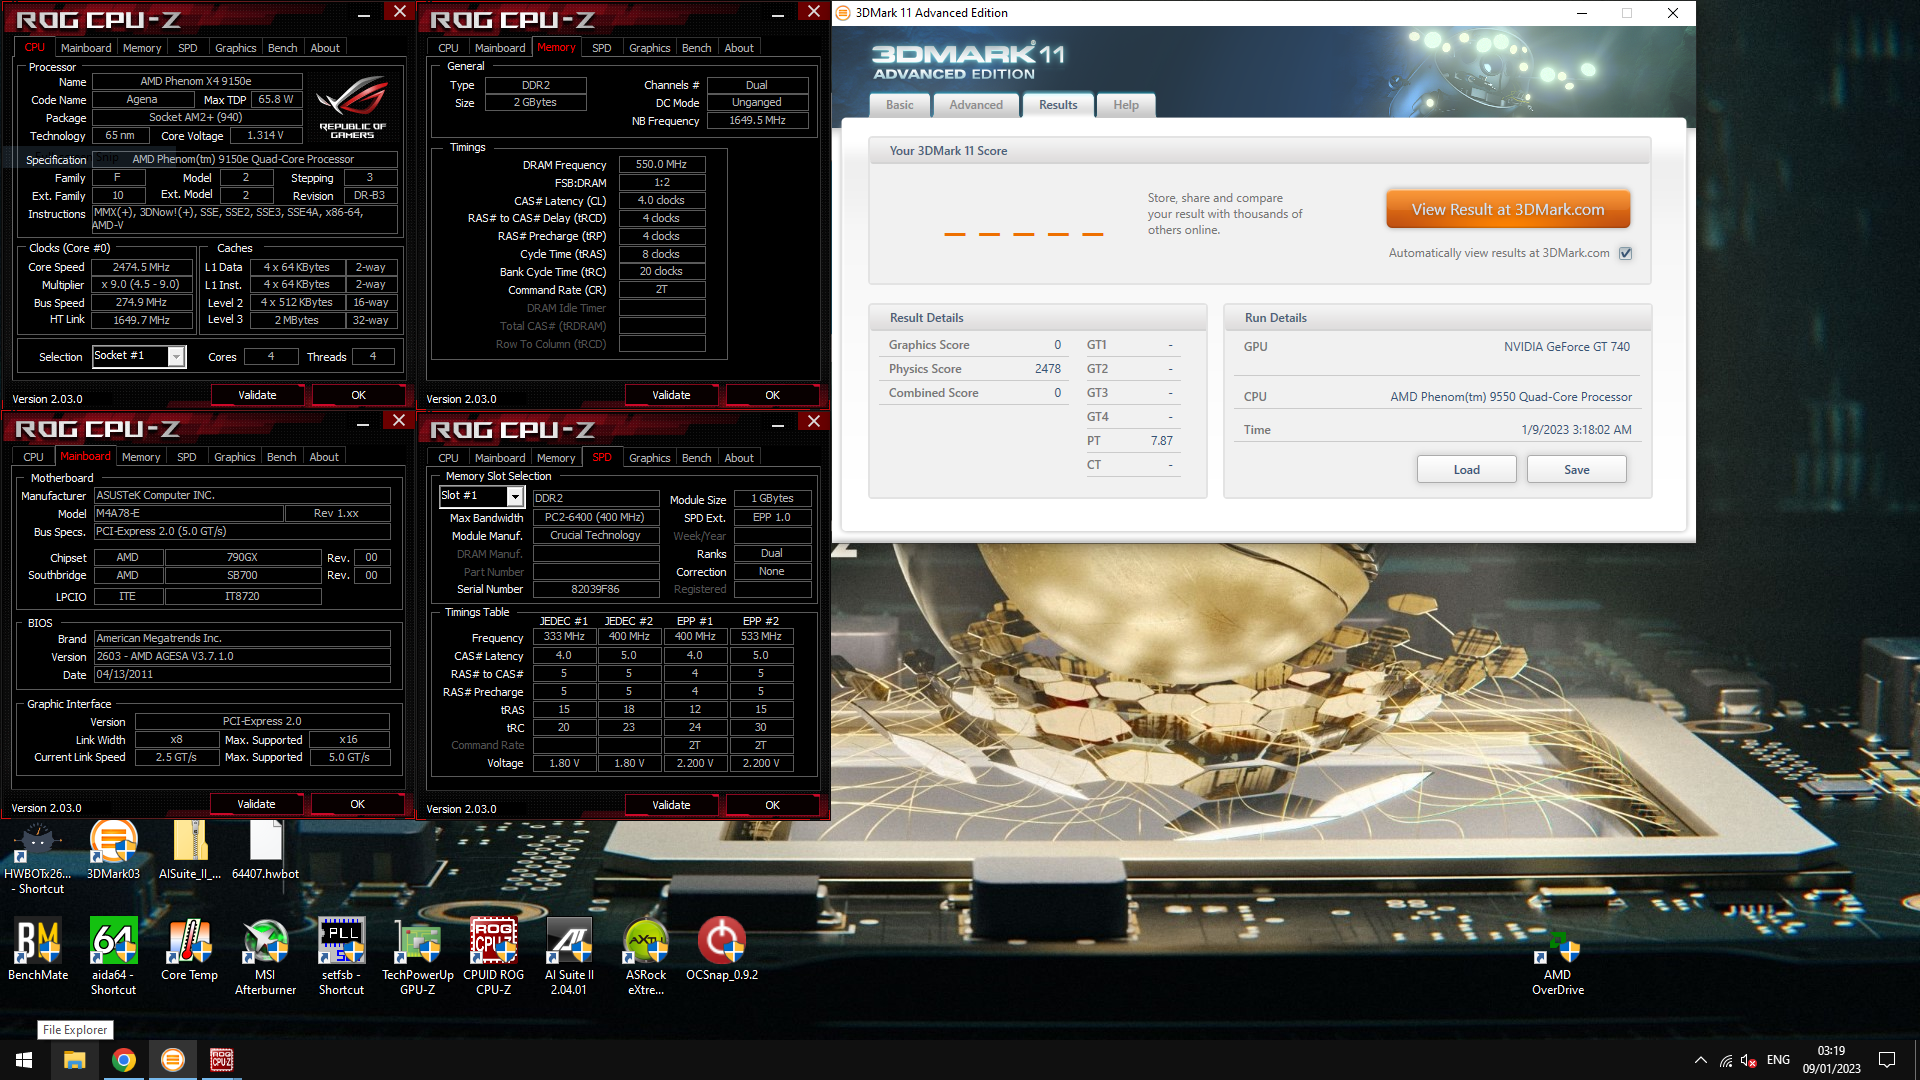The height and width of the screenshot is (1080, 1920).
Task: Open About tab in SPD CPU-Z window
Action: point(739,458)
